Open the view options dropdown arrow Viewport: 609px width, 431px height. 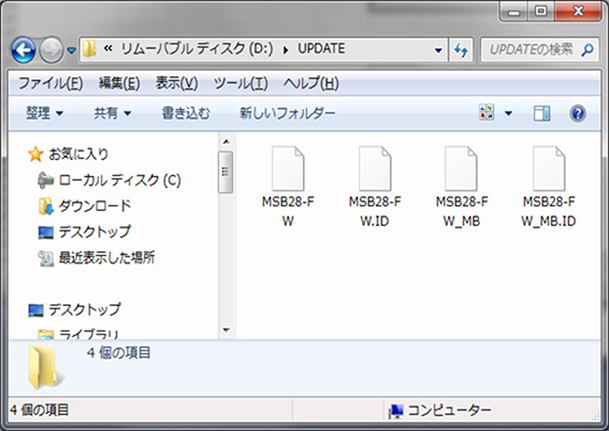[x=508, y=113]
